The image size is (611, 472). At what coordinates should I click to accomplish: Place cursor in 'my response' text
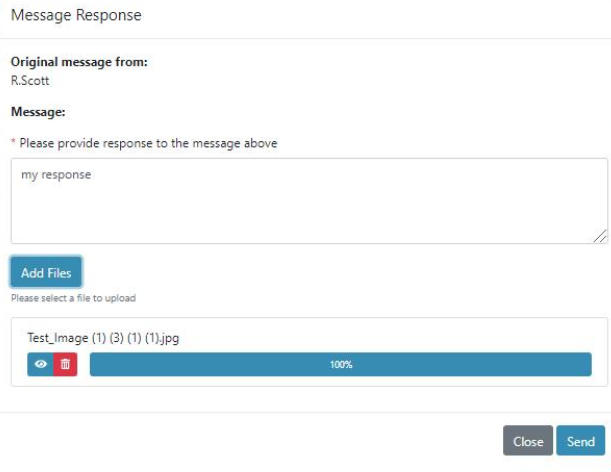tap(56, 175)
